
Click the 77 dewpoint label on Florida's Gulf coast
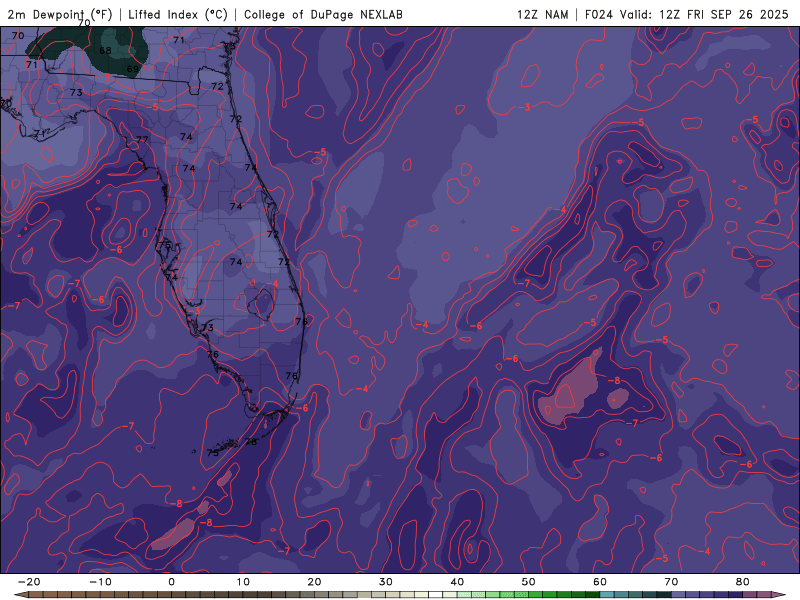pos(142,140)
